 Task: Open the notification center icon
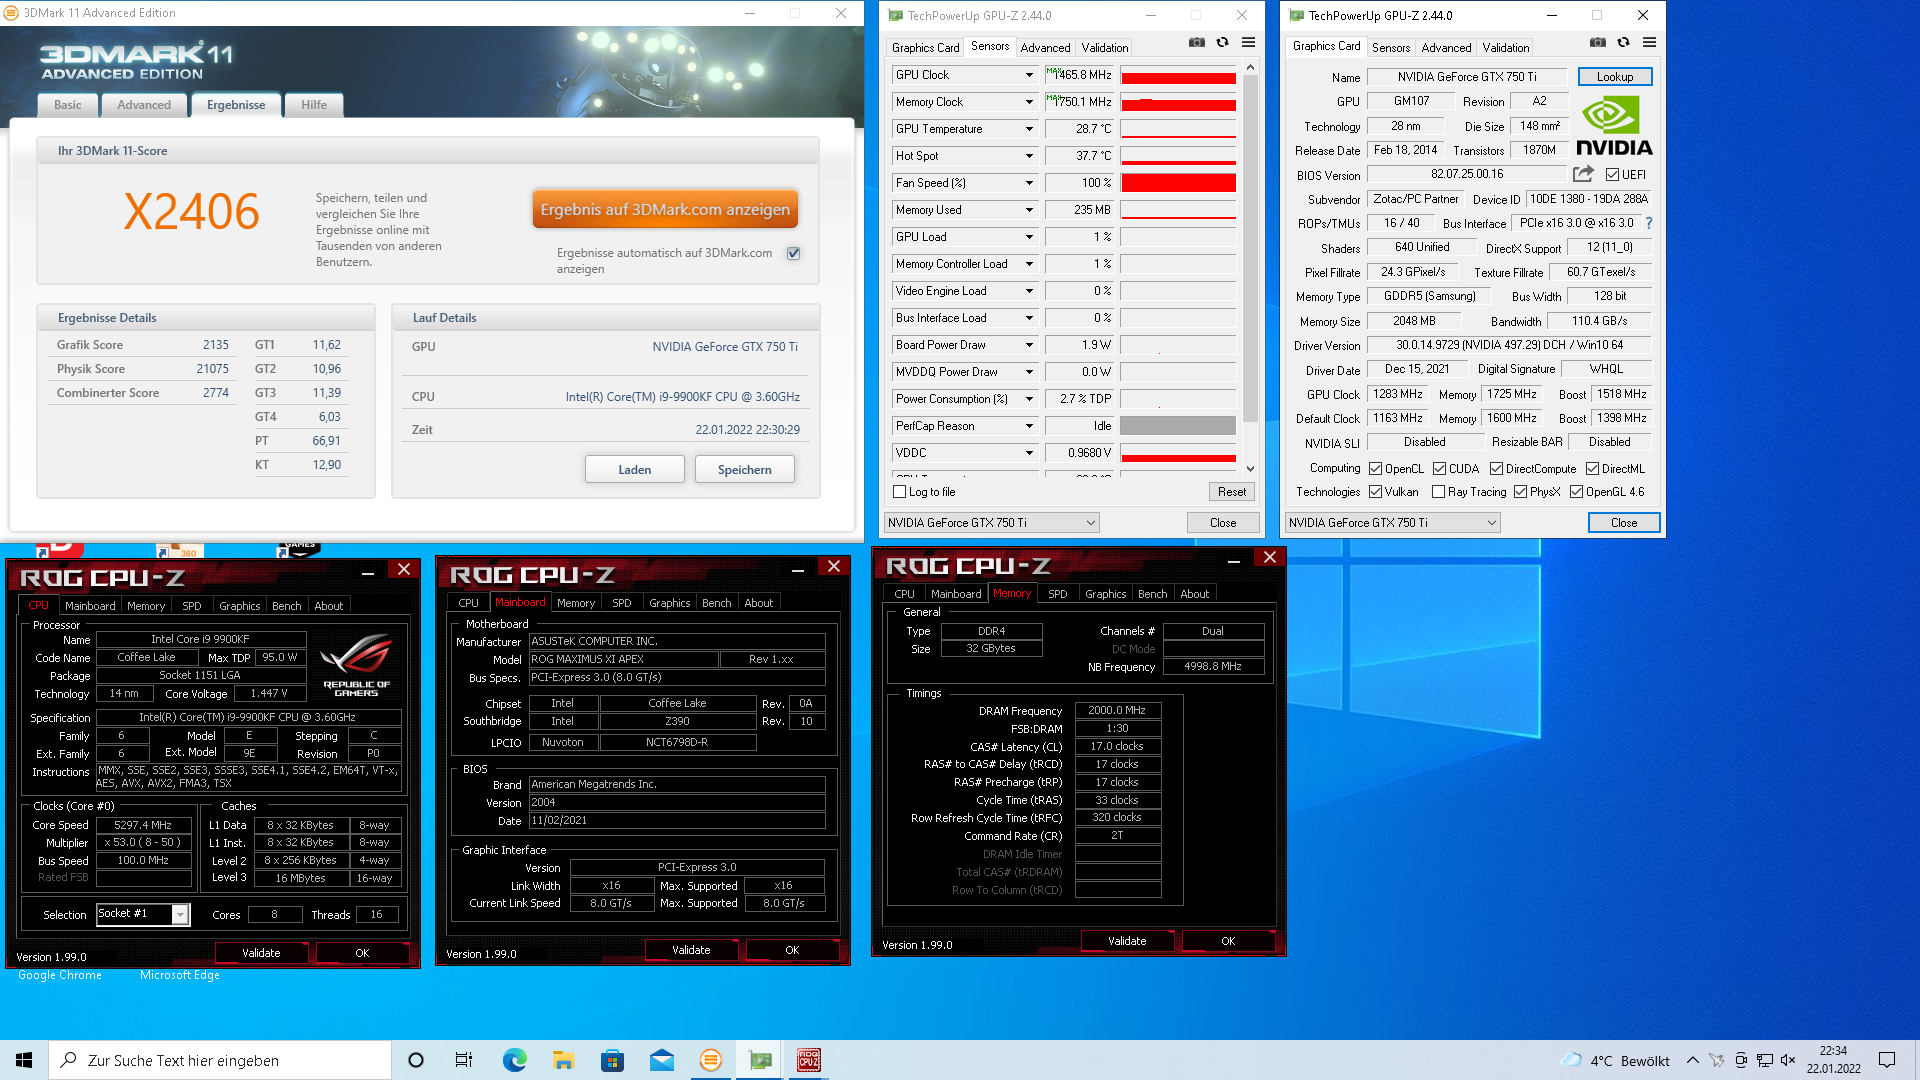pos(1887,1060)
